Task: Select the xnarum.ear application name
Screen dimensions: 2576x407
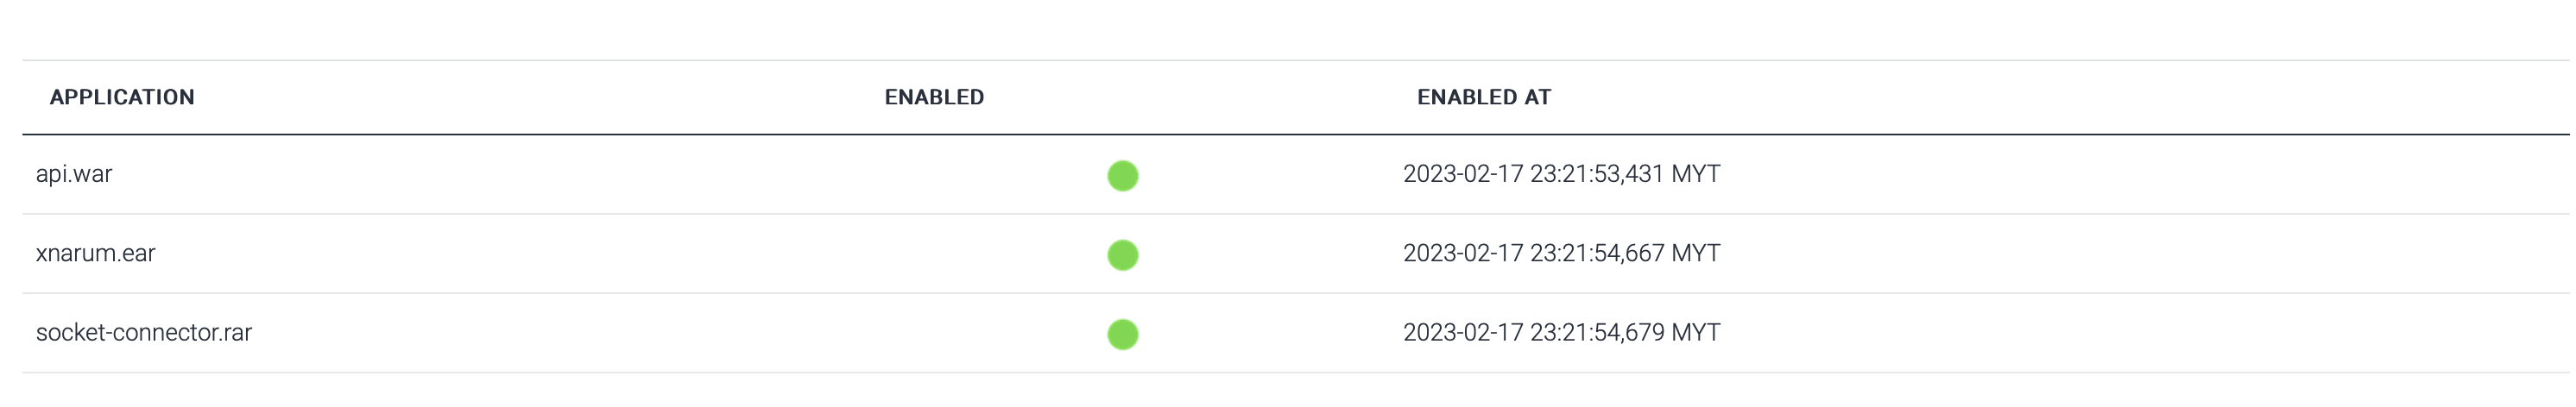Action: click(96, 253)
